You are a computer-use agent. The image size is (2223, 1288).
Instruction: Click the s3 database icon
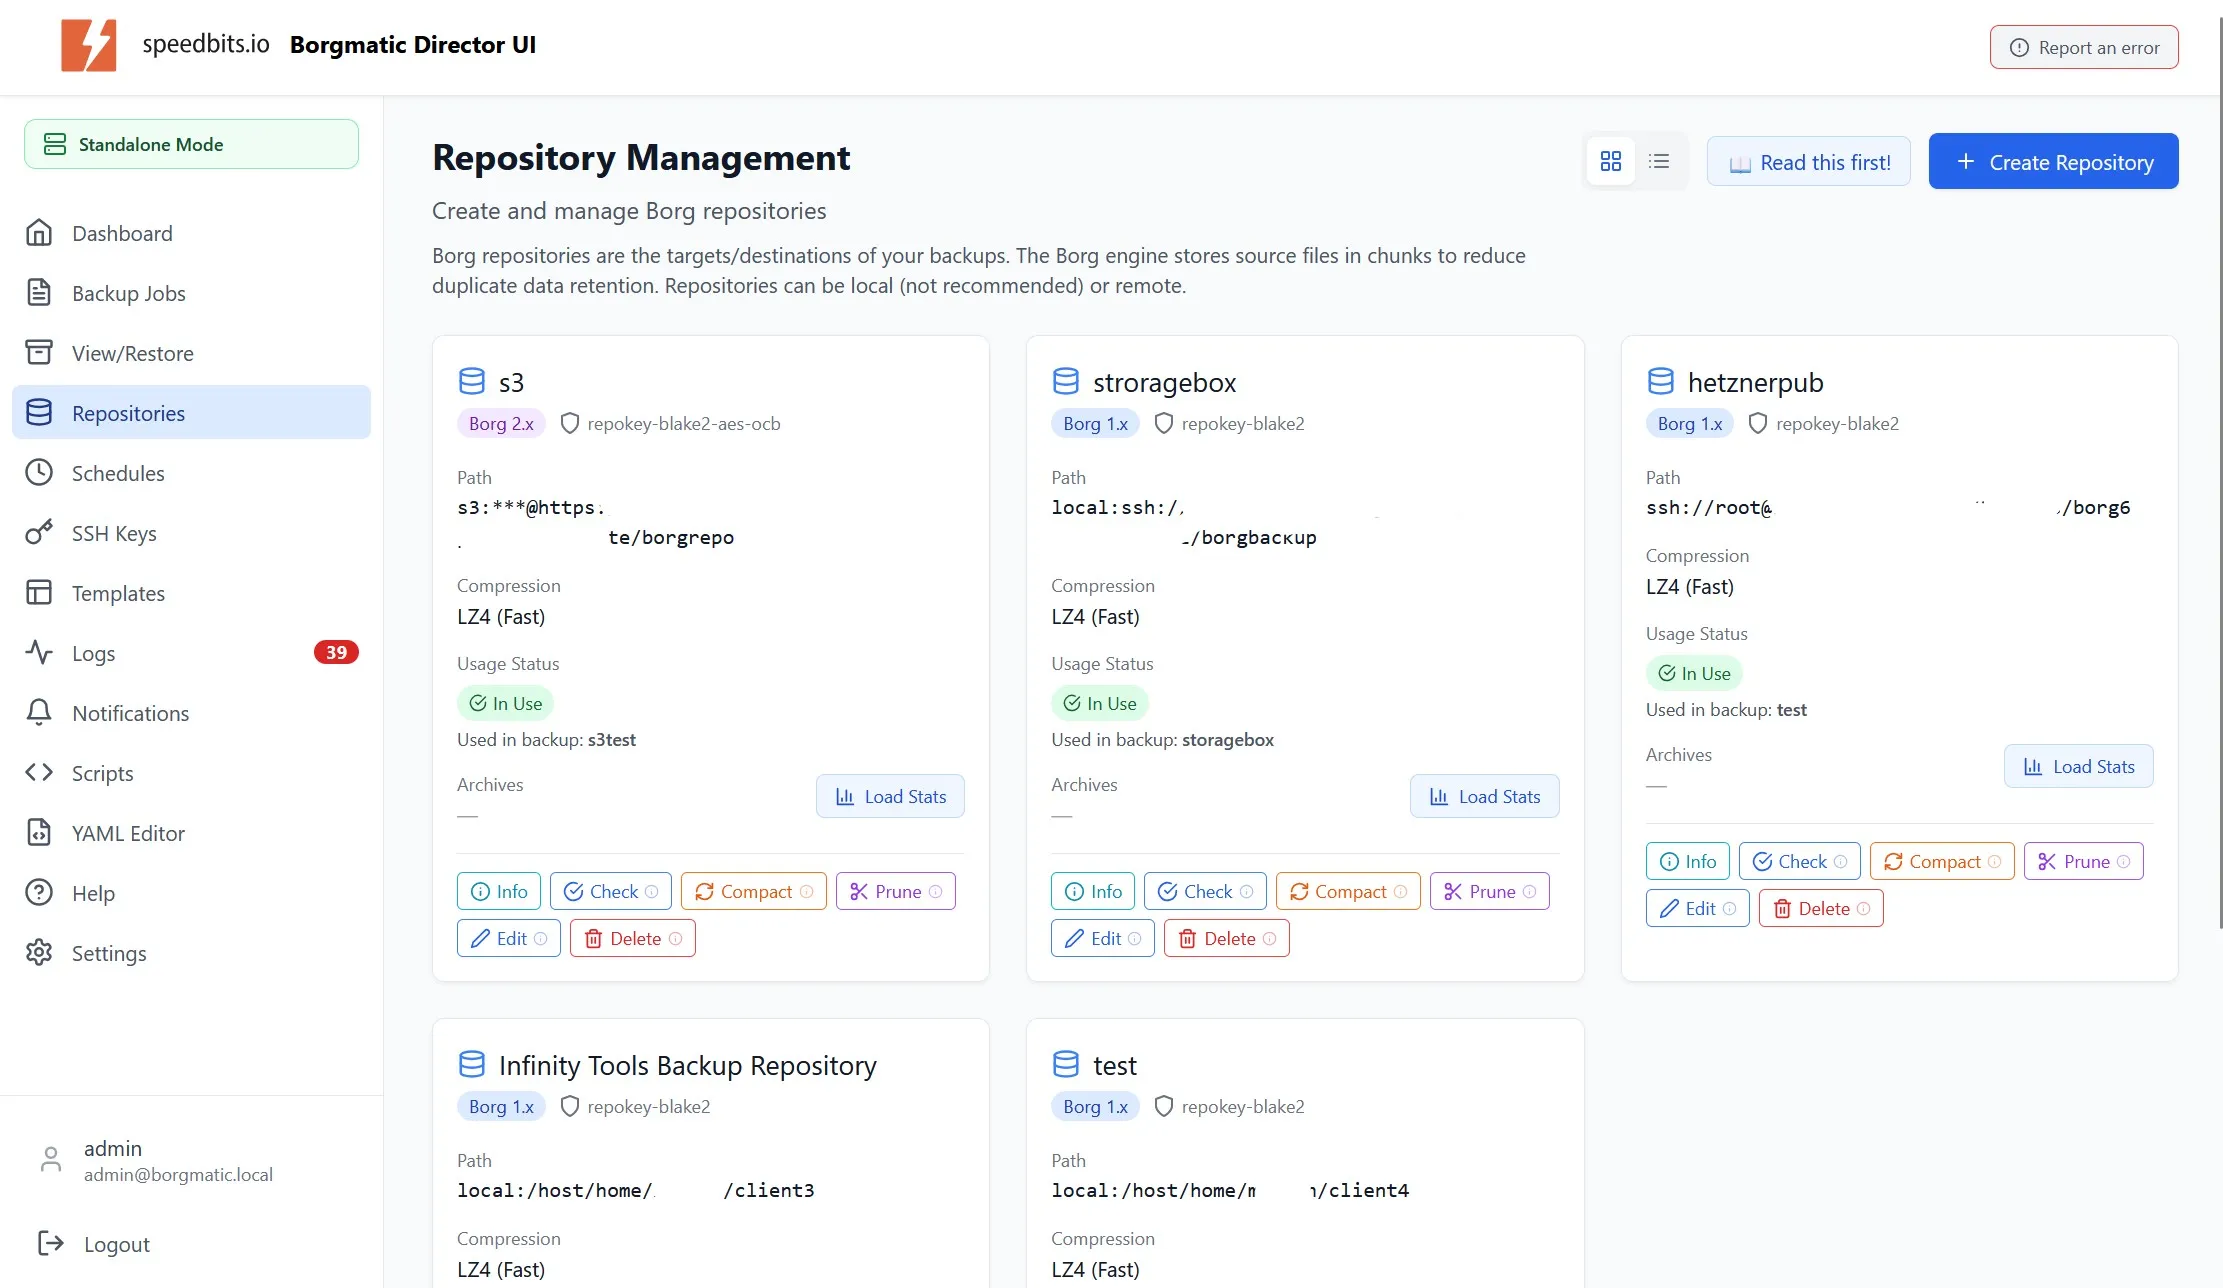472,381
